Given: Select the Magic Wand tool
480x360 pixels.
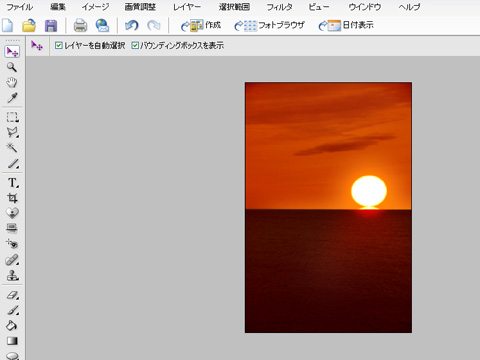Looking at the screenshot, I should click(x=12, y=147).
